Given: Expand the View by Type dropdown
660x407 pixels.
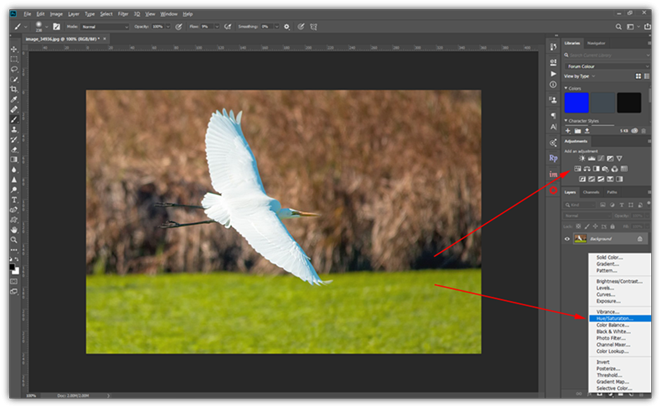Looking at the screenshot, I should (580, 76).
